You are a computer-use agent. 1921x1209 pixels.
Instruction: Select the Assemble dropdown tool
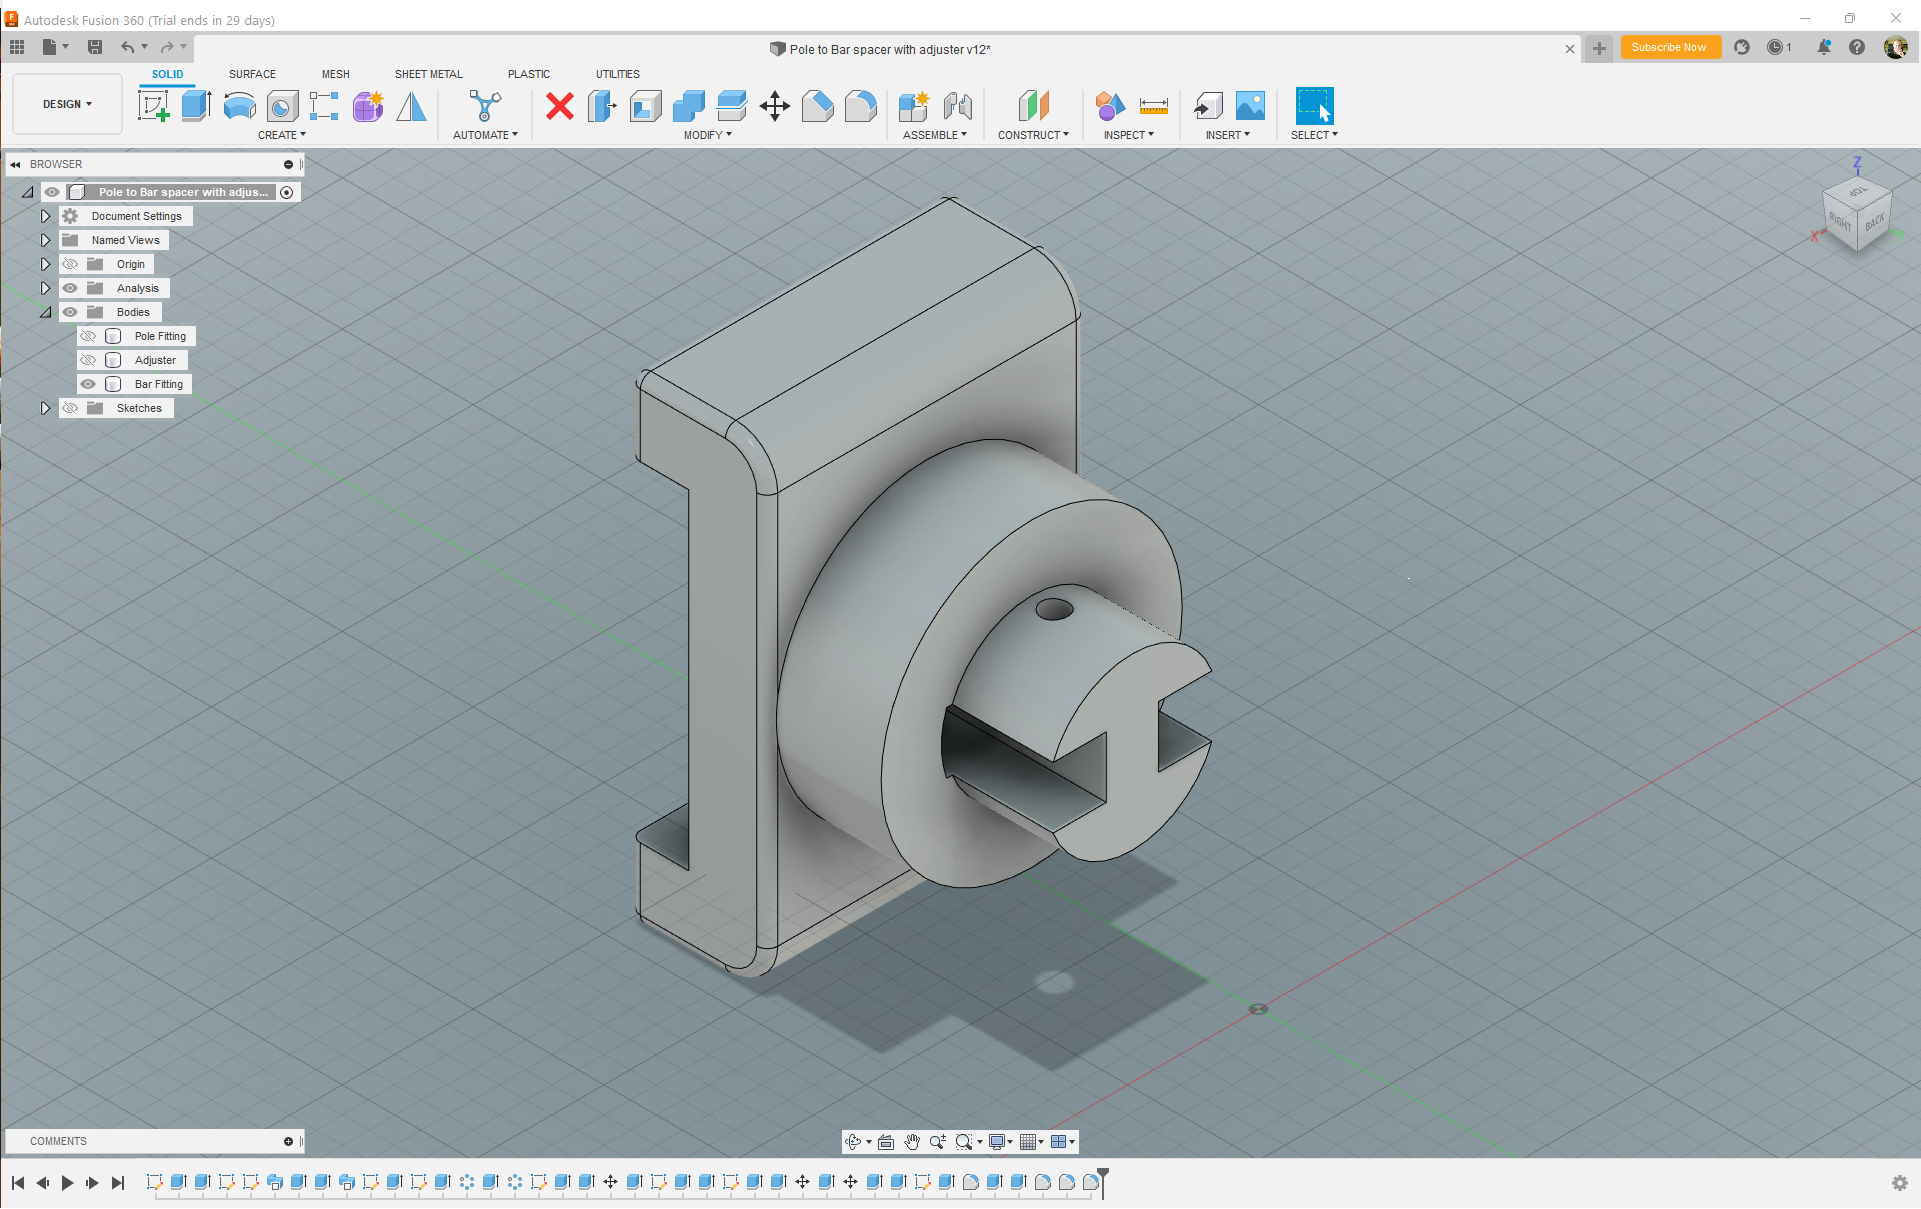tap(933, 135)
